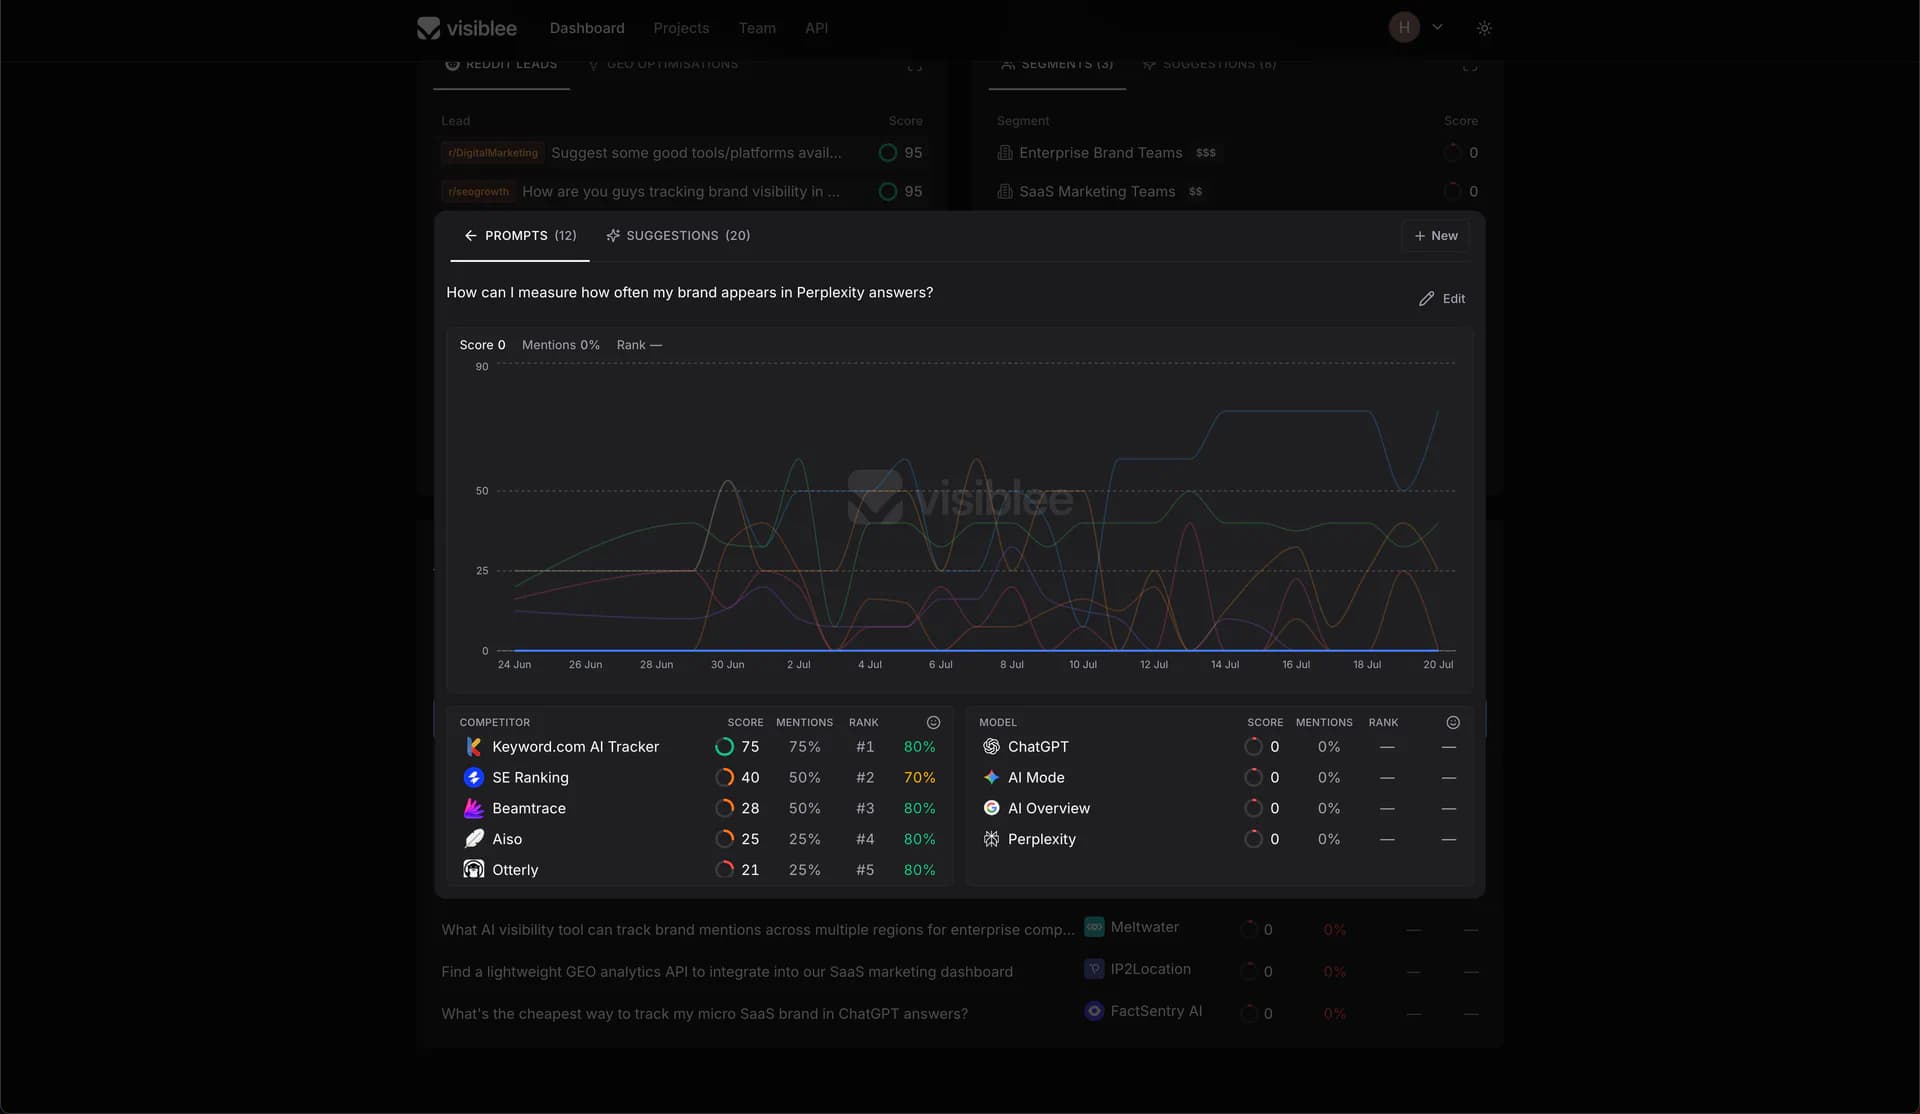Open Enterprise Brand Teams segment
Image resolution: width=1920 pixels, height=1114 pixels.
1237,153
